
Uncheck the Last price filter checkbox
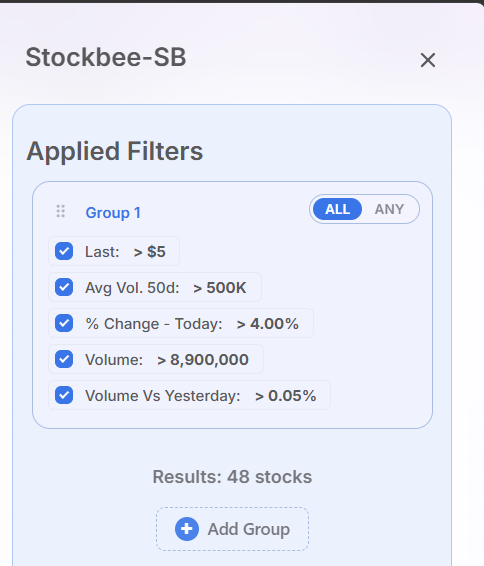point(64,251)
